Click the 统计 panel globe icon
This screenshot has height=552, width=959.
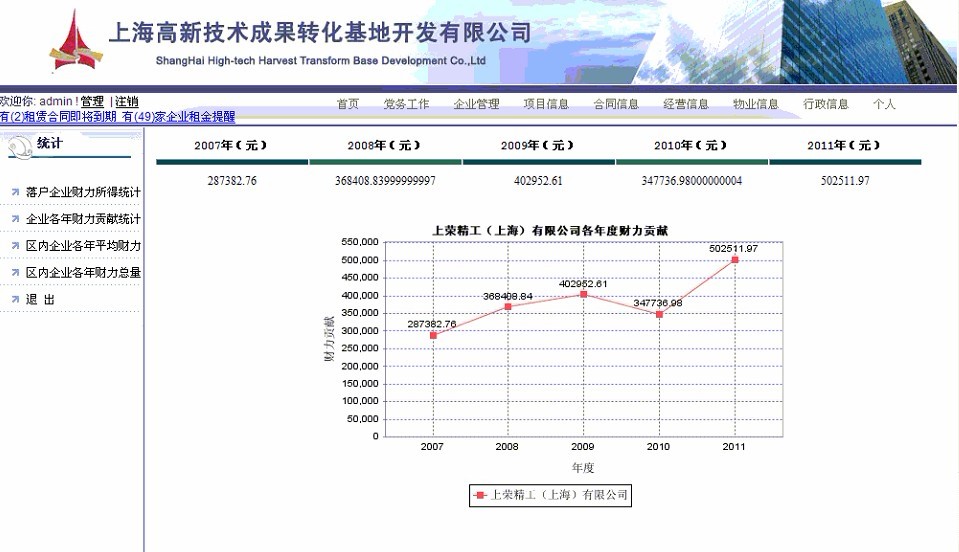[20, 147]
